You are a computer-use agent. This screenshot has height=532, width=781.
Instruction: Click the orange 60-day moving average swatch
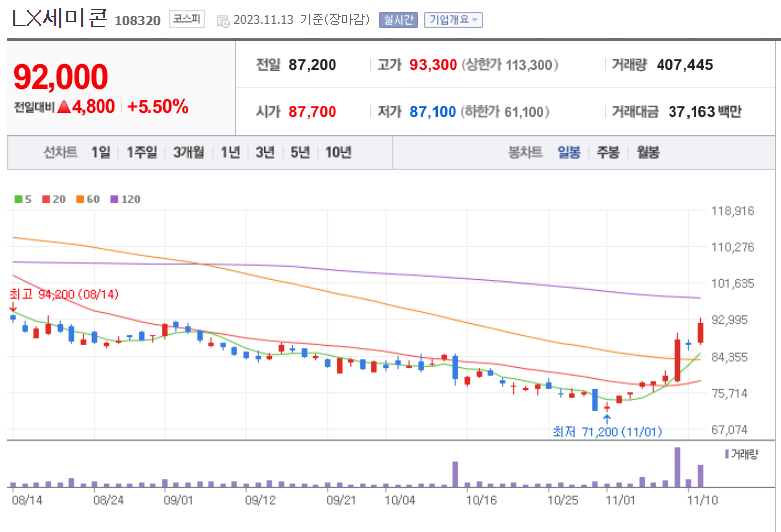[80, 199]
